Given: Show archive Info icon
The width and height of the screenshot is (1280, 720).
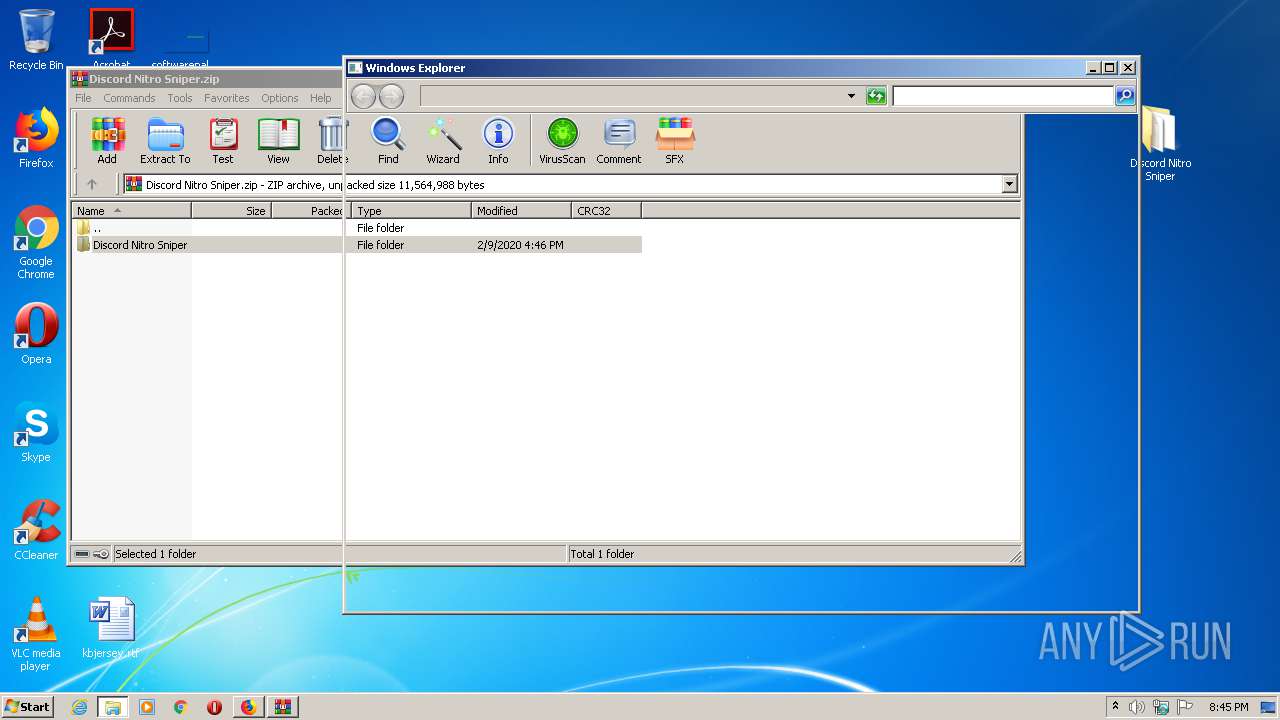Looking at the screenshot, I should (498, 141).
